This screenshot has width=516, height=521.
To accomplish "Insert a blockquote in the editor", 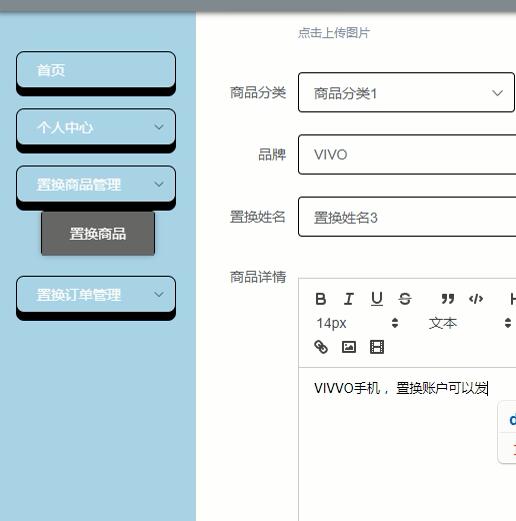I will point(448,299).
